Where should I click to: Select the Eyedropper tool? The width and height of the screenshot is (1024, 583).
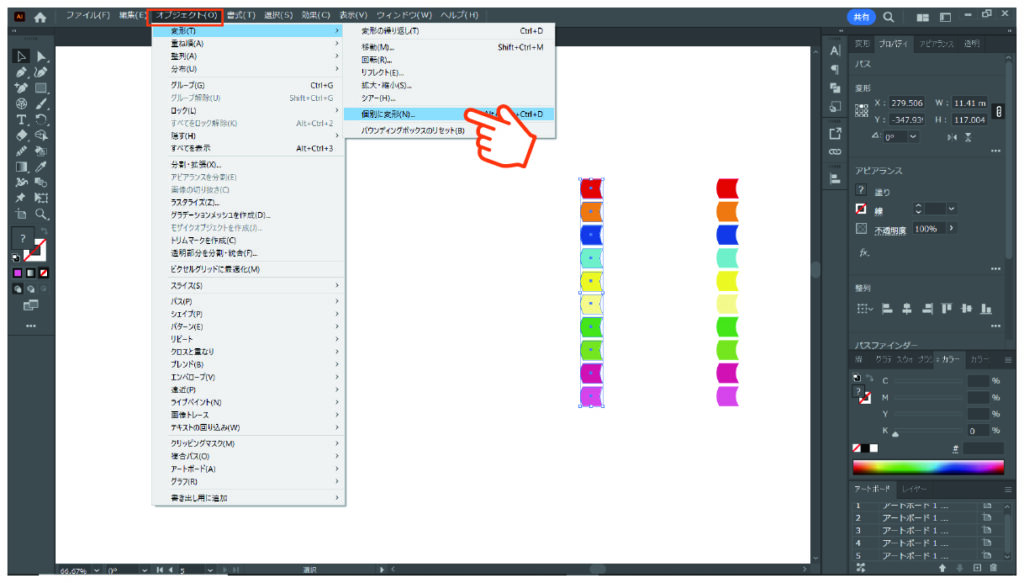41,167
